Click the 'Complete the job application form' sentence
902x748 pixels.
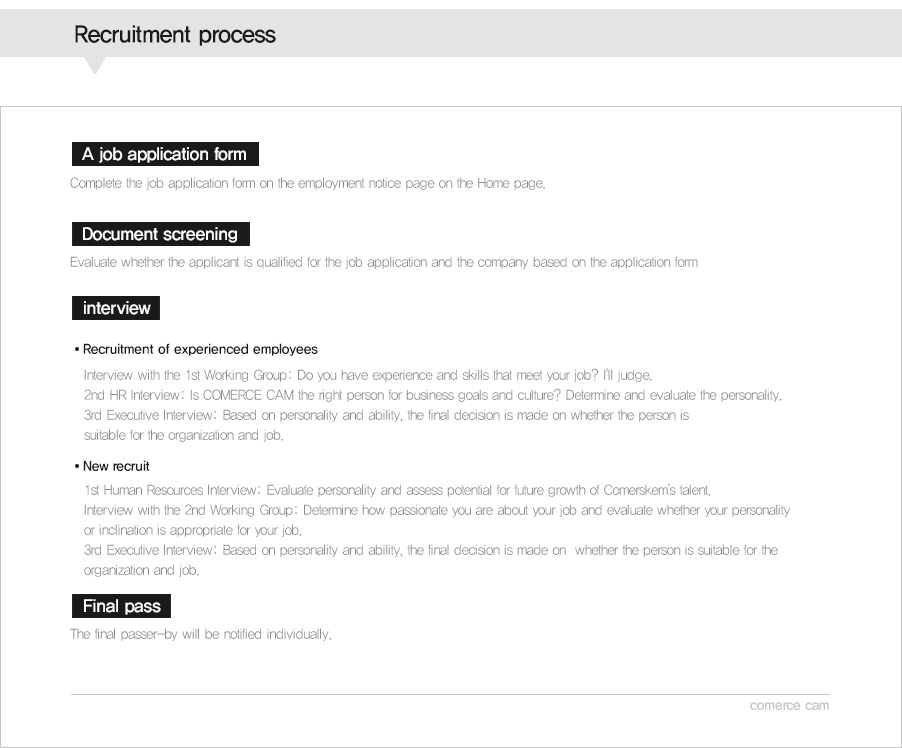(x=308, y=184)
